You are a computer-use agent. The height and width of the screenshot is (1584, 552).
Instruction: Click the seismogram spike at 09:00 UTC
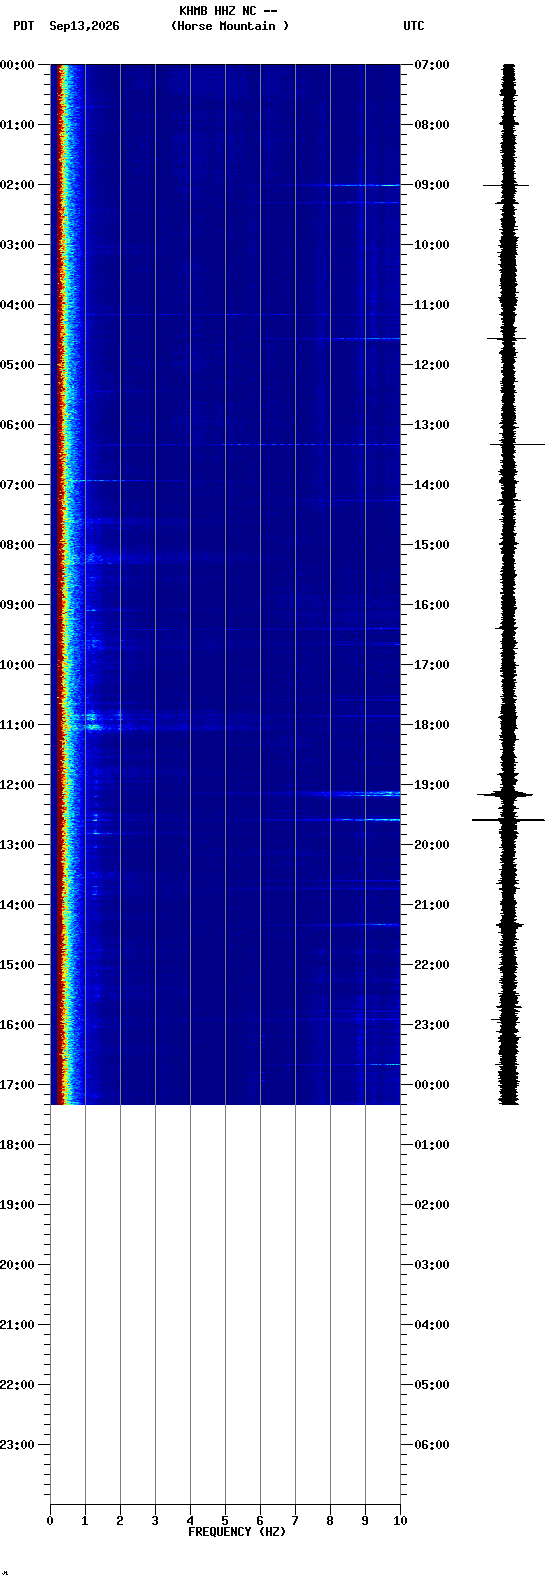(x=506, y=185)
